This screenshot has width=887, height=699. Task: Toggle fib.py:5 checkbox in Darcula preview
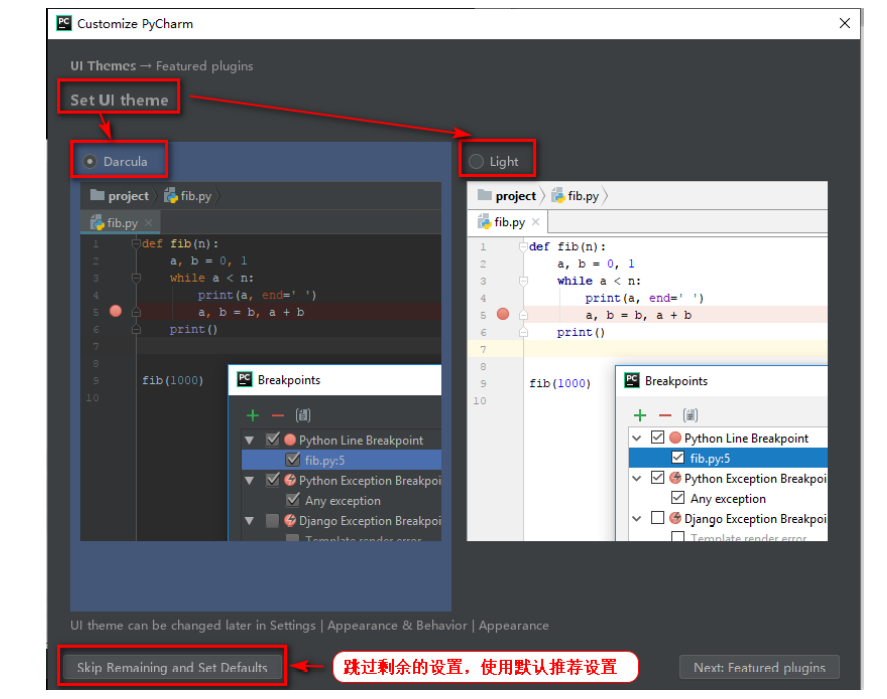293,460
